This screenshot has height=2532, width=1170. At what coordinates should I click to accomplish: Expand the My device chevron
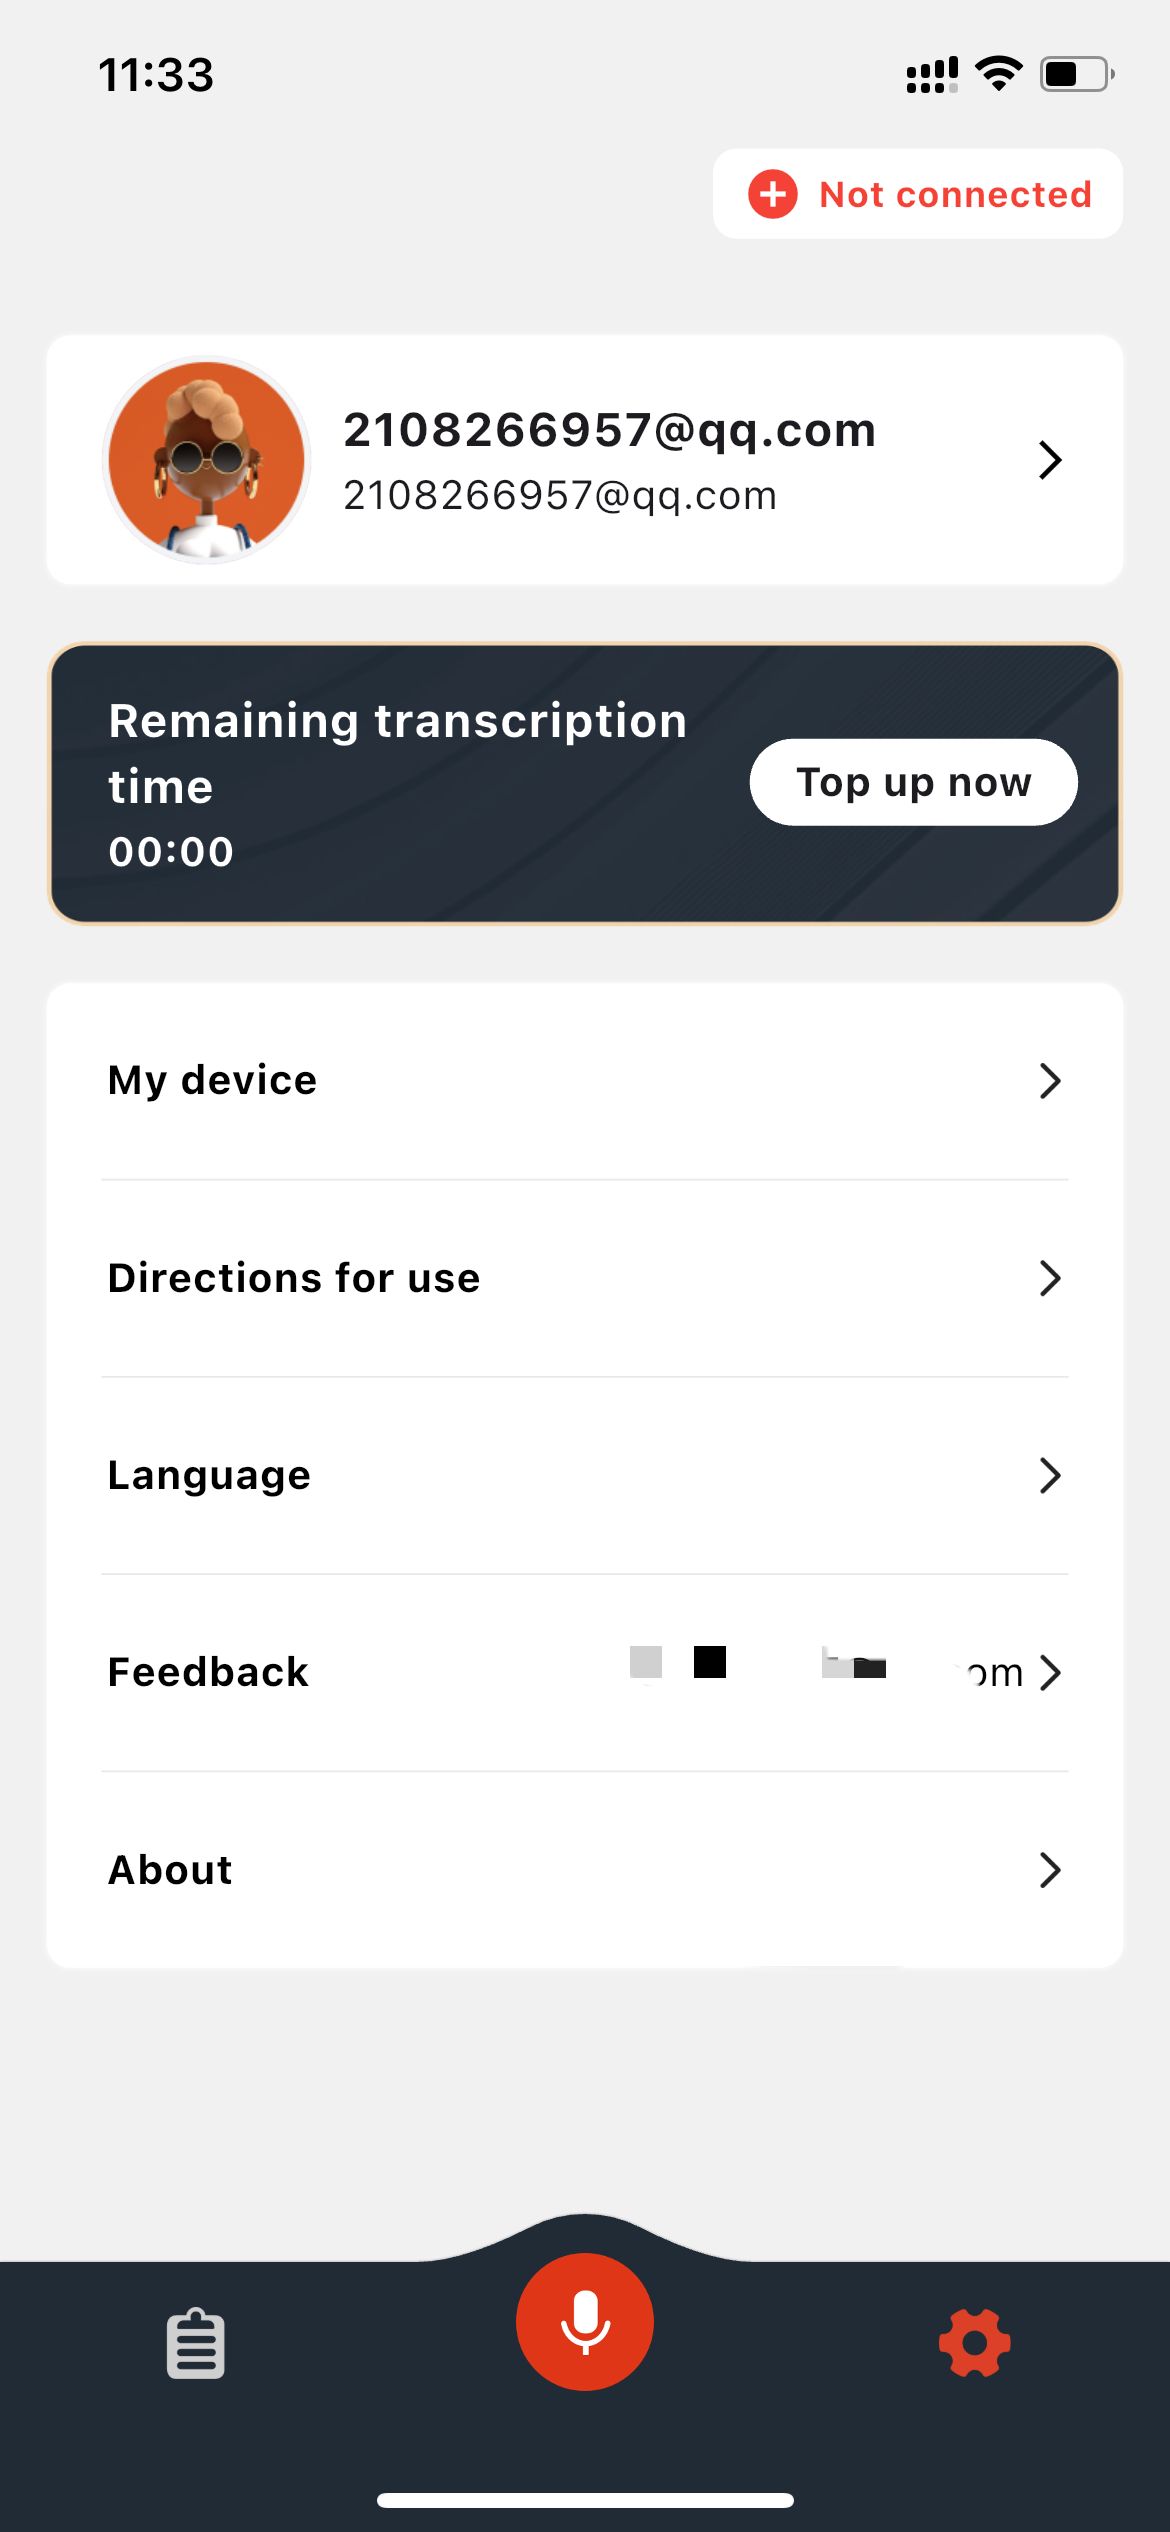1049,1080
